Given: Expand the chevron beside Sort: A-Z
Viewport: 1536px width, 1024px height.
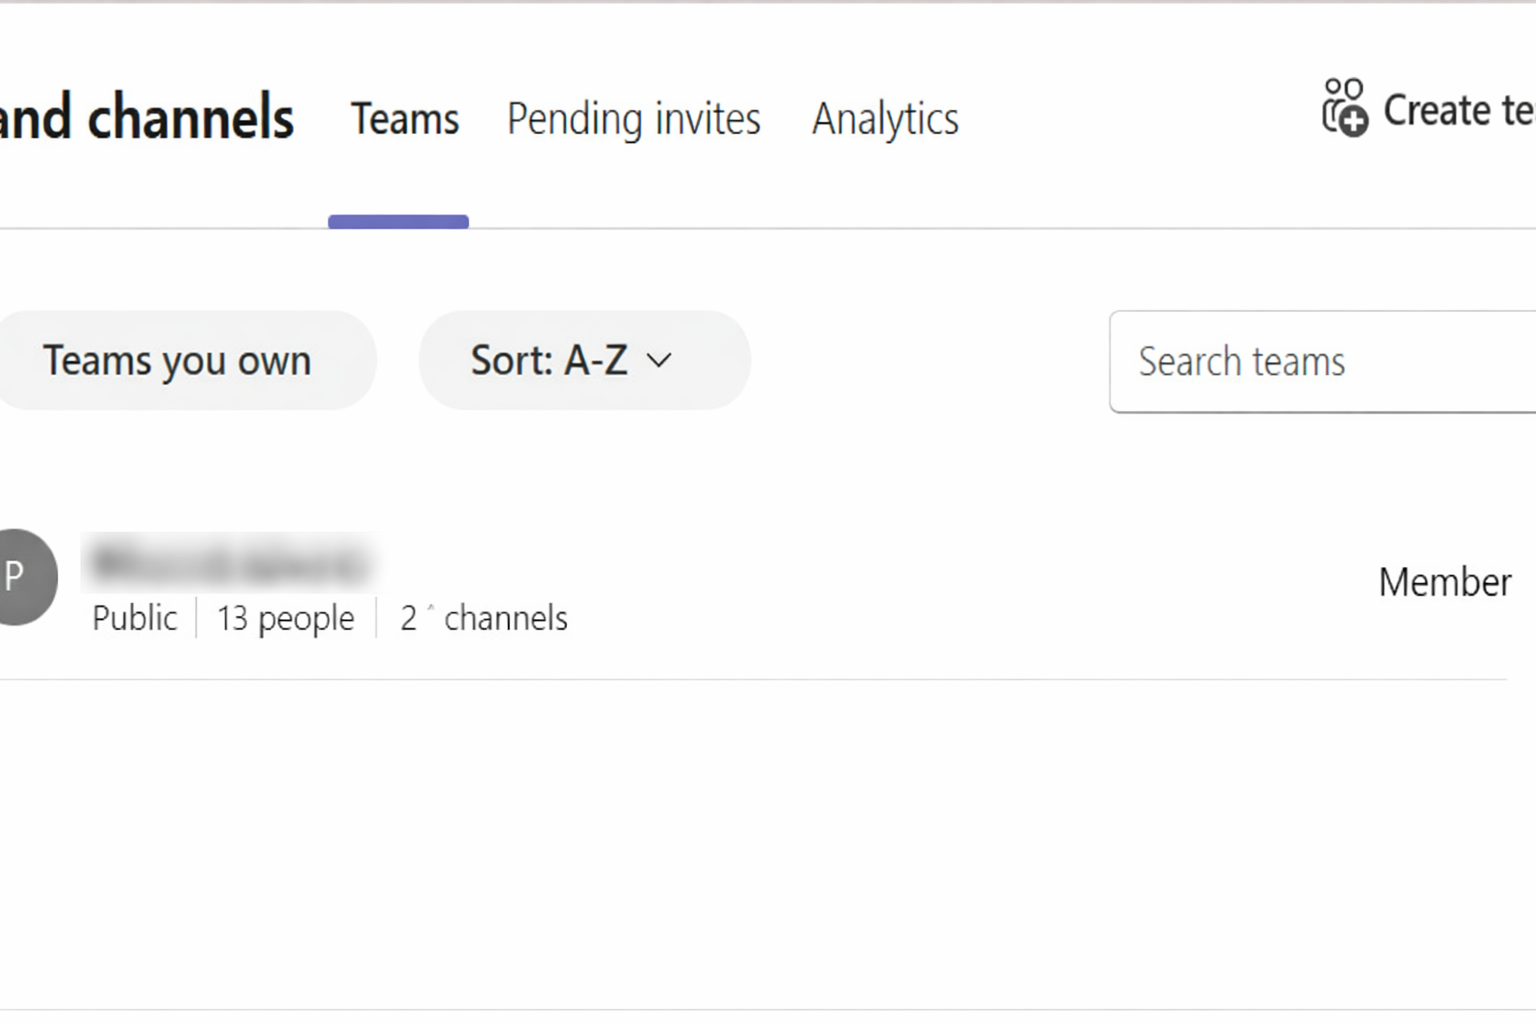Looking at the screenshot, I should click(660, 362).
